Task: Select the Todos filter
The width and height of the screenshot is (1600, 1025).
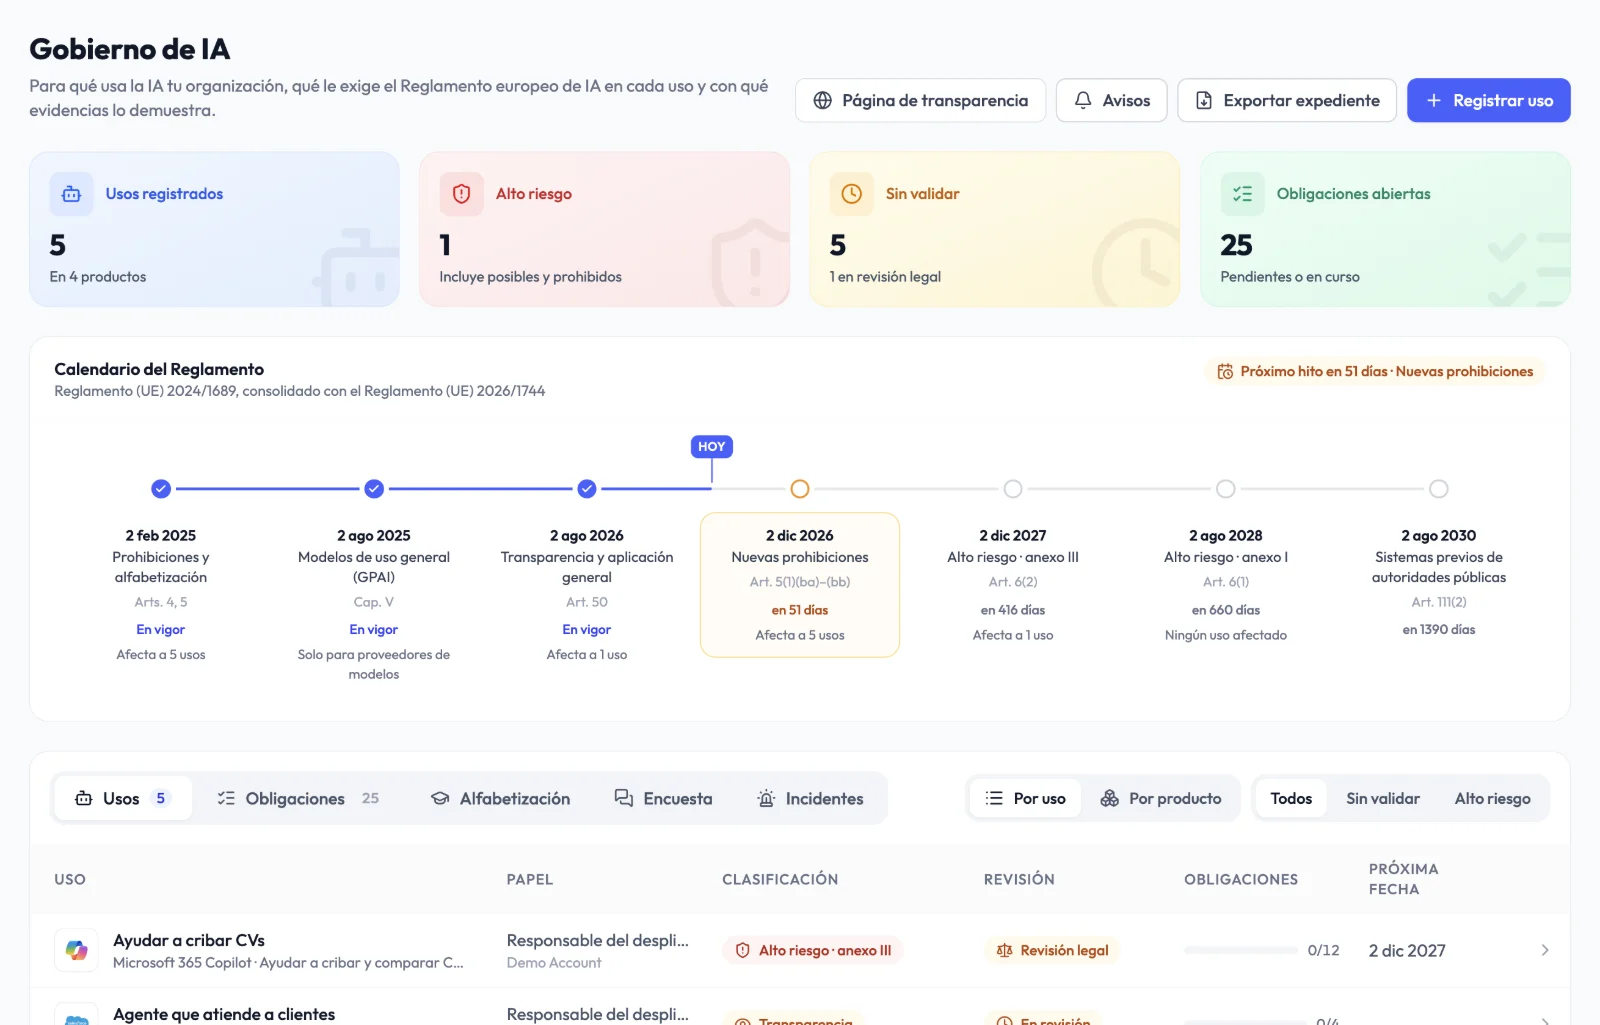Action: [x=1291, y=798]
